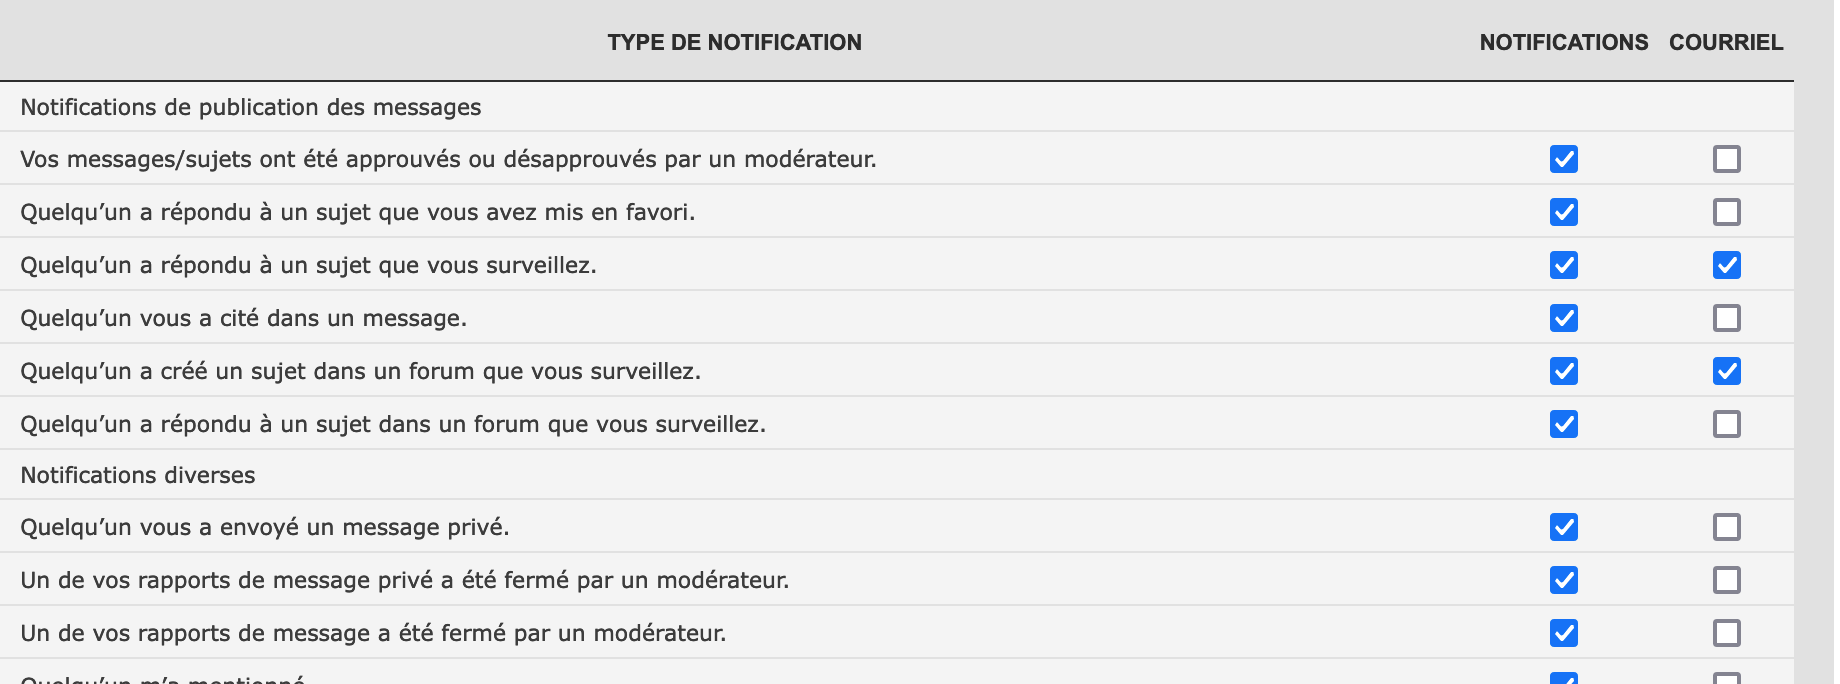Enable email for received private message
The height and width of the screenshot is (684, 1840).
[1727, 527]
